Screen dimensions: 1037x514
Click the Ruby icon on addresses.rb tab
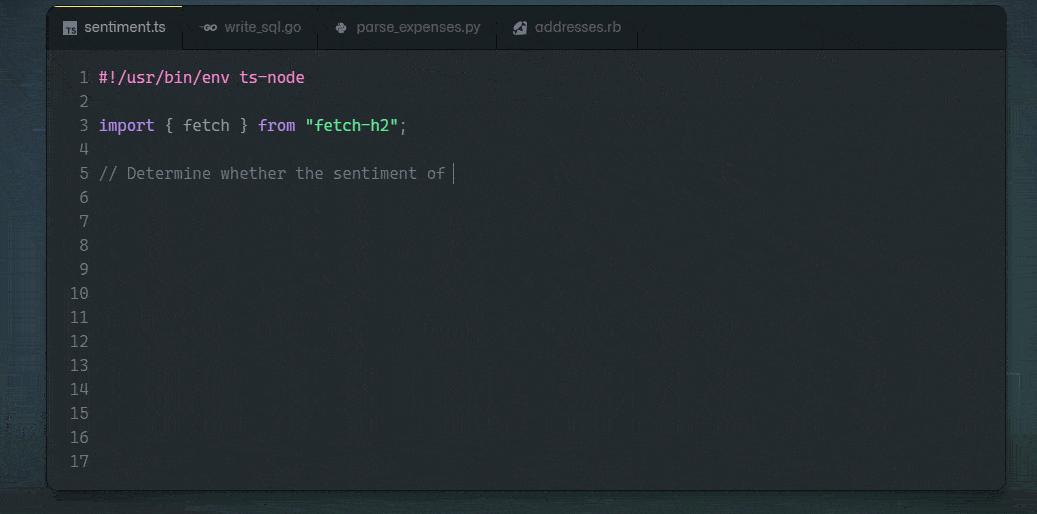pos(520,28)
